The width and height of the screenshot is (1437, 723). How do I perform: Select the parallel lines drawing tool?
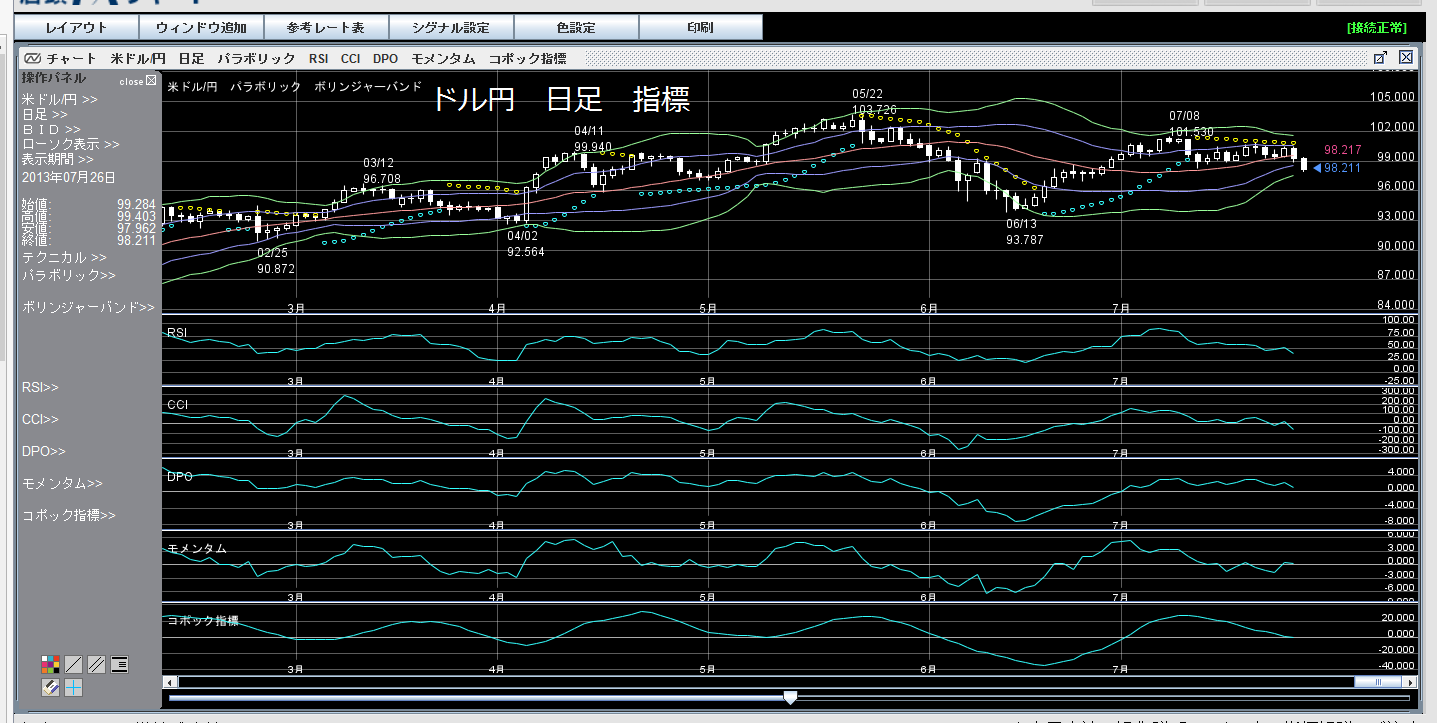click(96, 665)
